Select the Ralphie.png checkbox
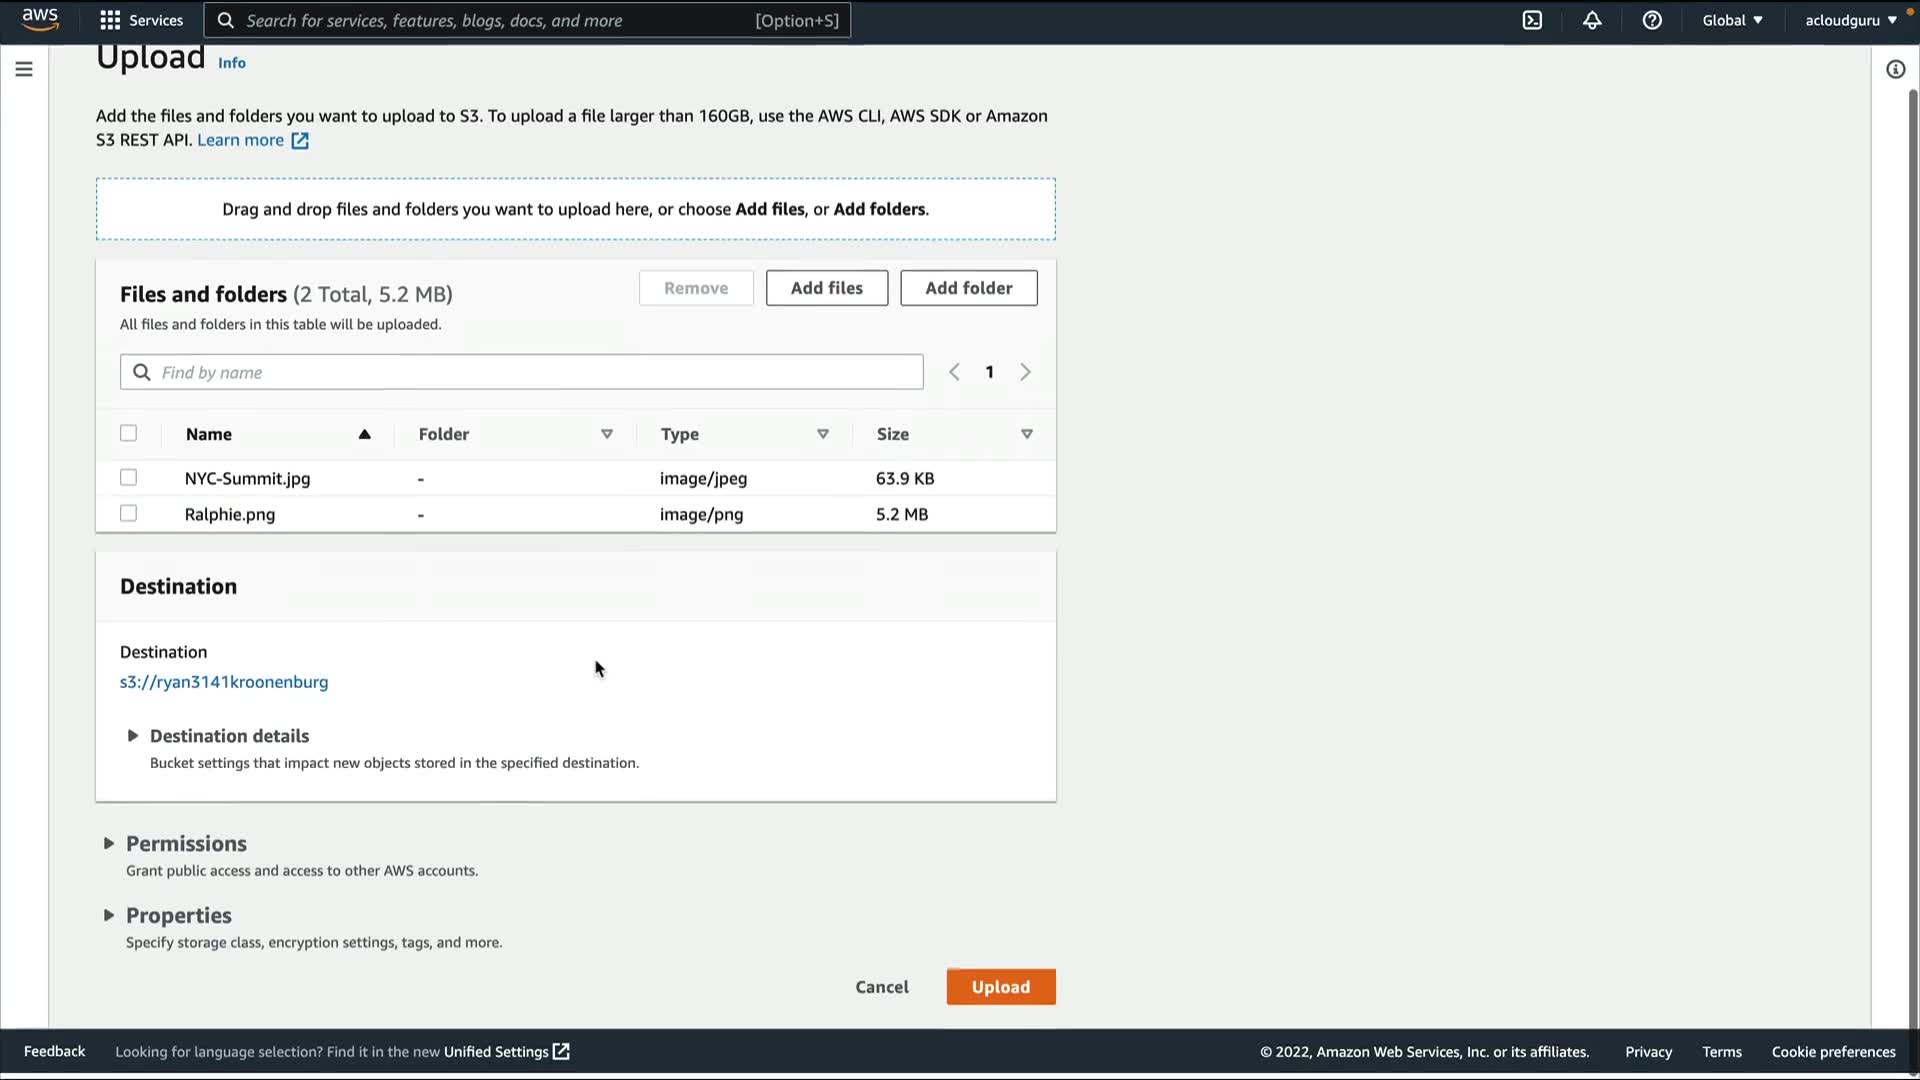Image resolution: width=1920 pixels, height=1080 pixels. tap(128, 514)
